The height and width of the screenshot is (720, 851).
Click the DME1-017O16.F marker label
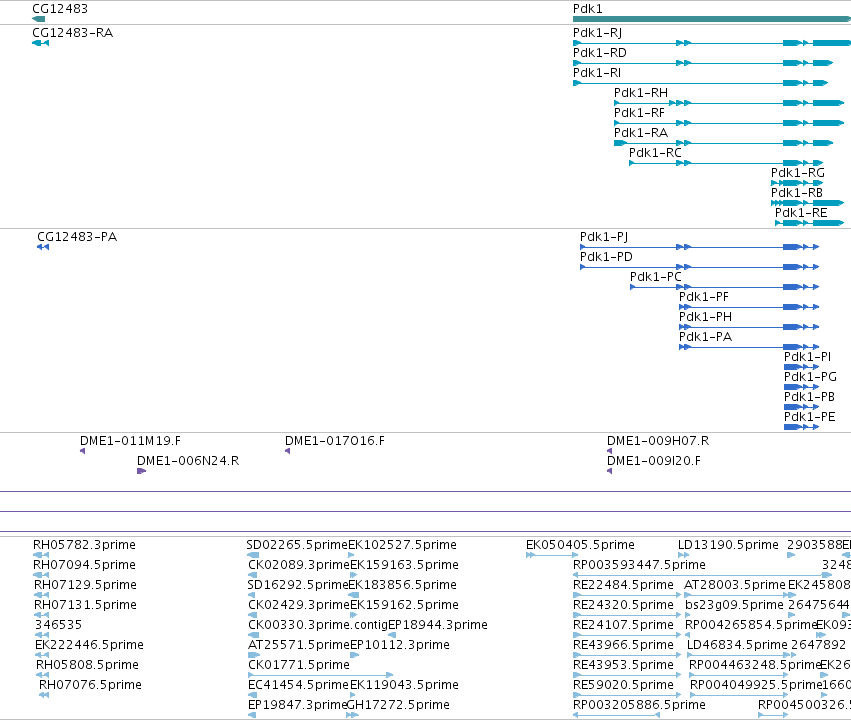[x=335, y=441]
